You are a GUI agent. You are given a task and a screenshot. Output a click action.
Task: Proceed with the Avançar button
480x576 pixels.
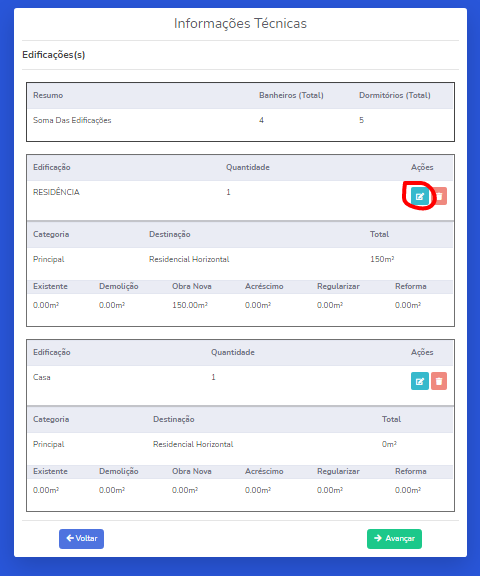tap(394, 539)
